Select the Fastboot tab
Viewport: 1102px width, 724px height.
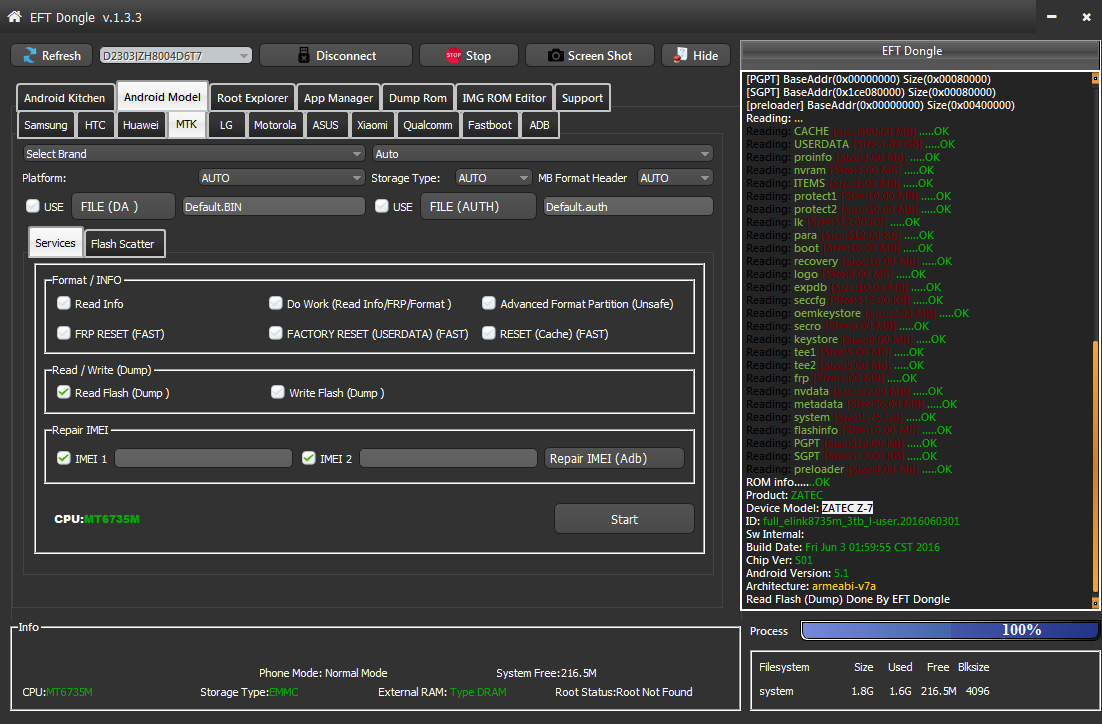490,124
